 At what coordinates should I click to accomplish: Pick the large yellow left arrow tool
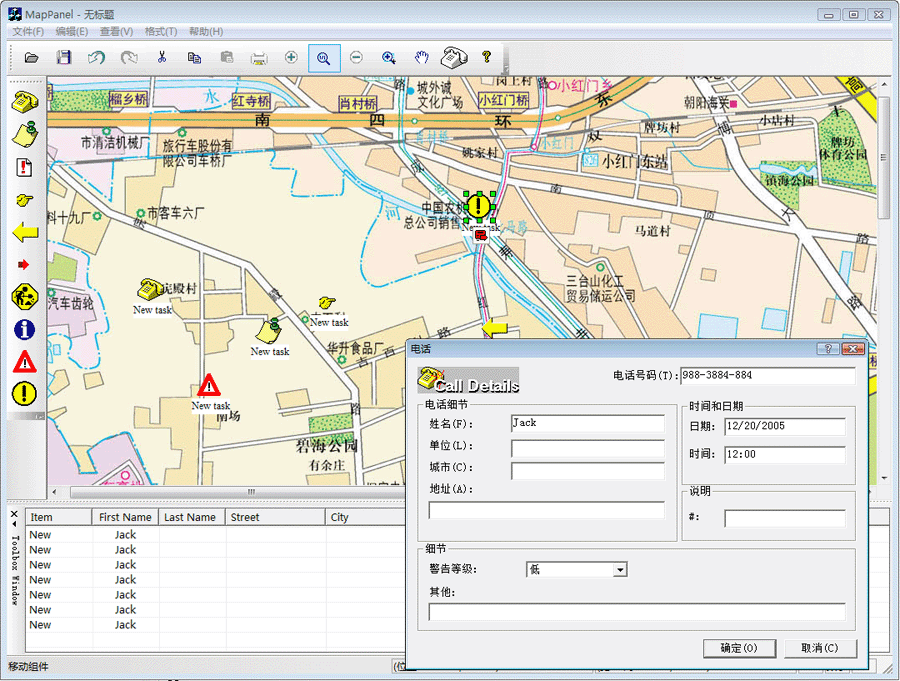coord(25,232)
